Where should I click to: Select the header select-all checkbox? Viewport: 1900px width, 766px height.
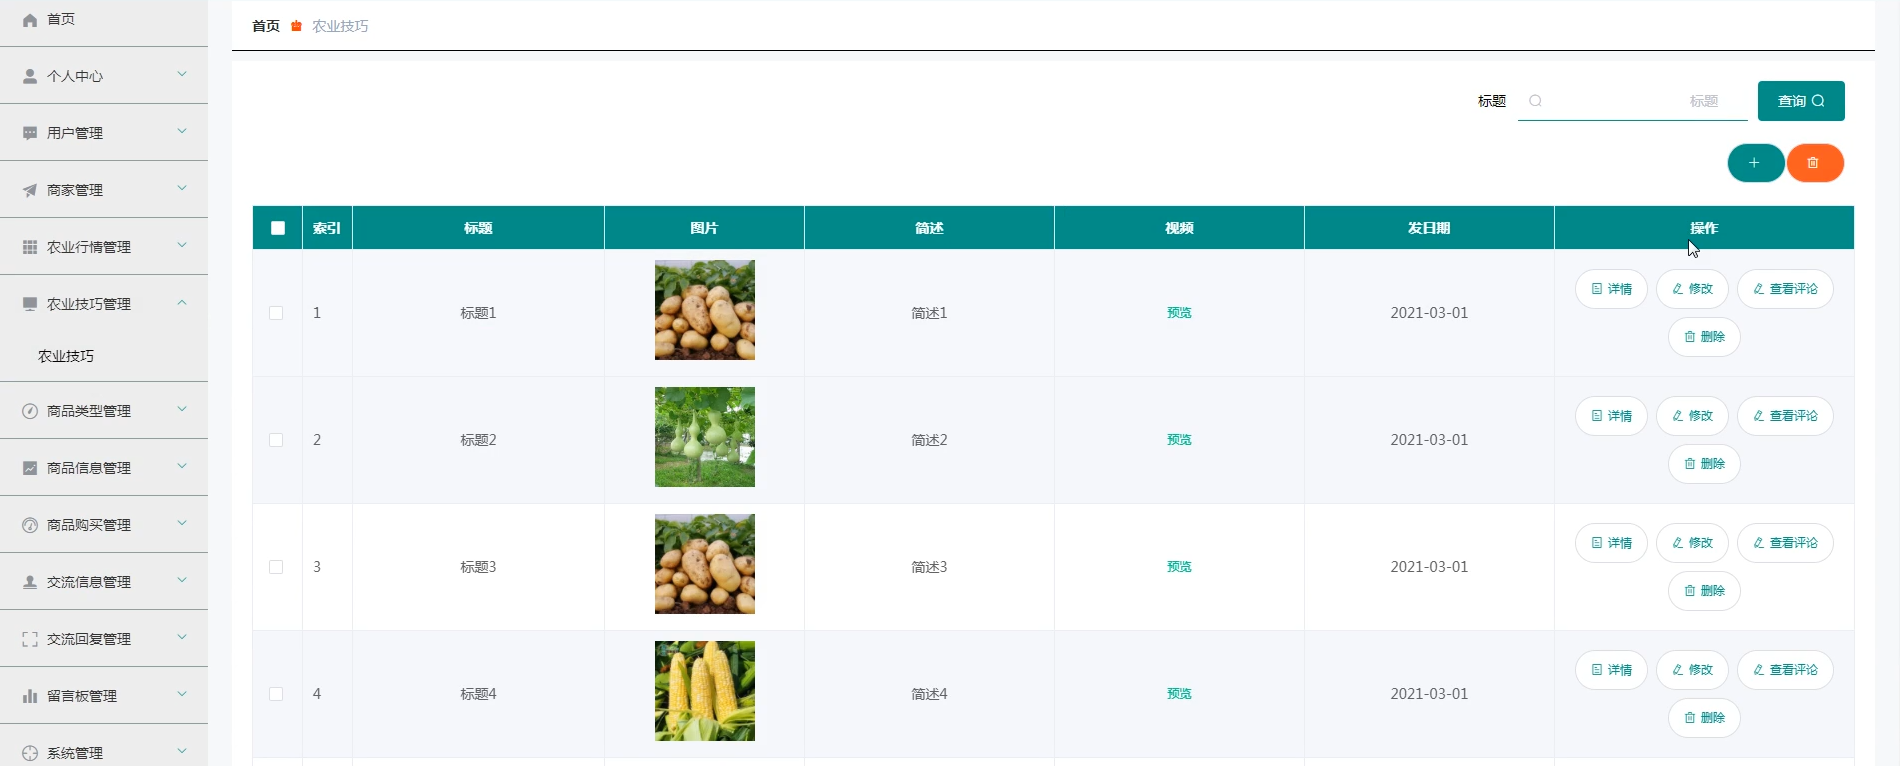[278, 228]
